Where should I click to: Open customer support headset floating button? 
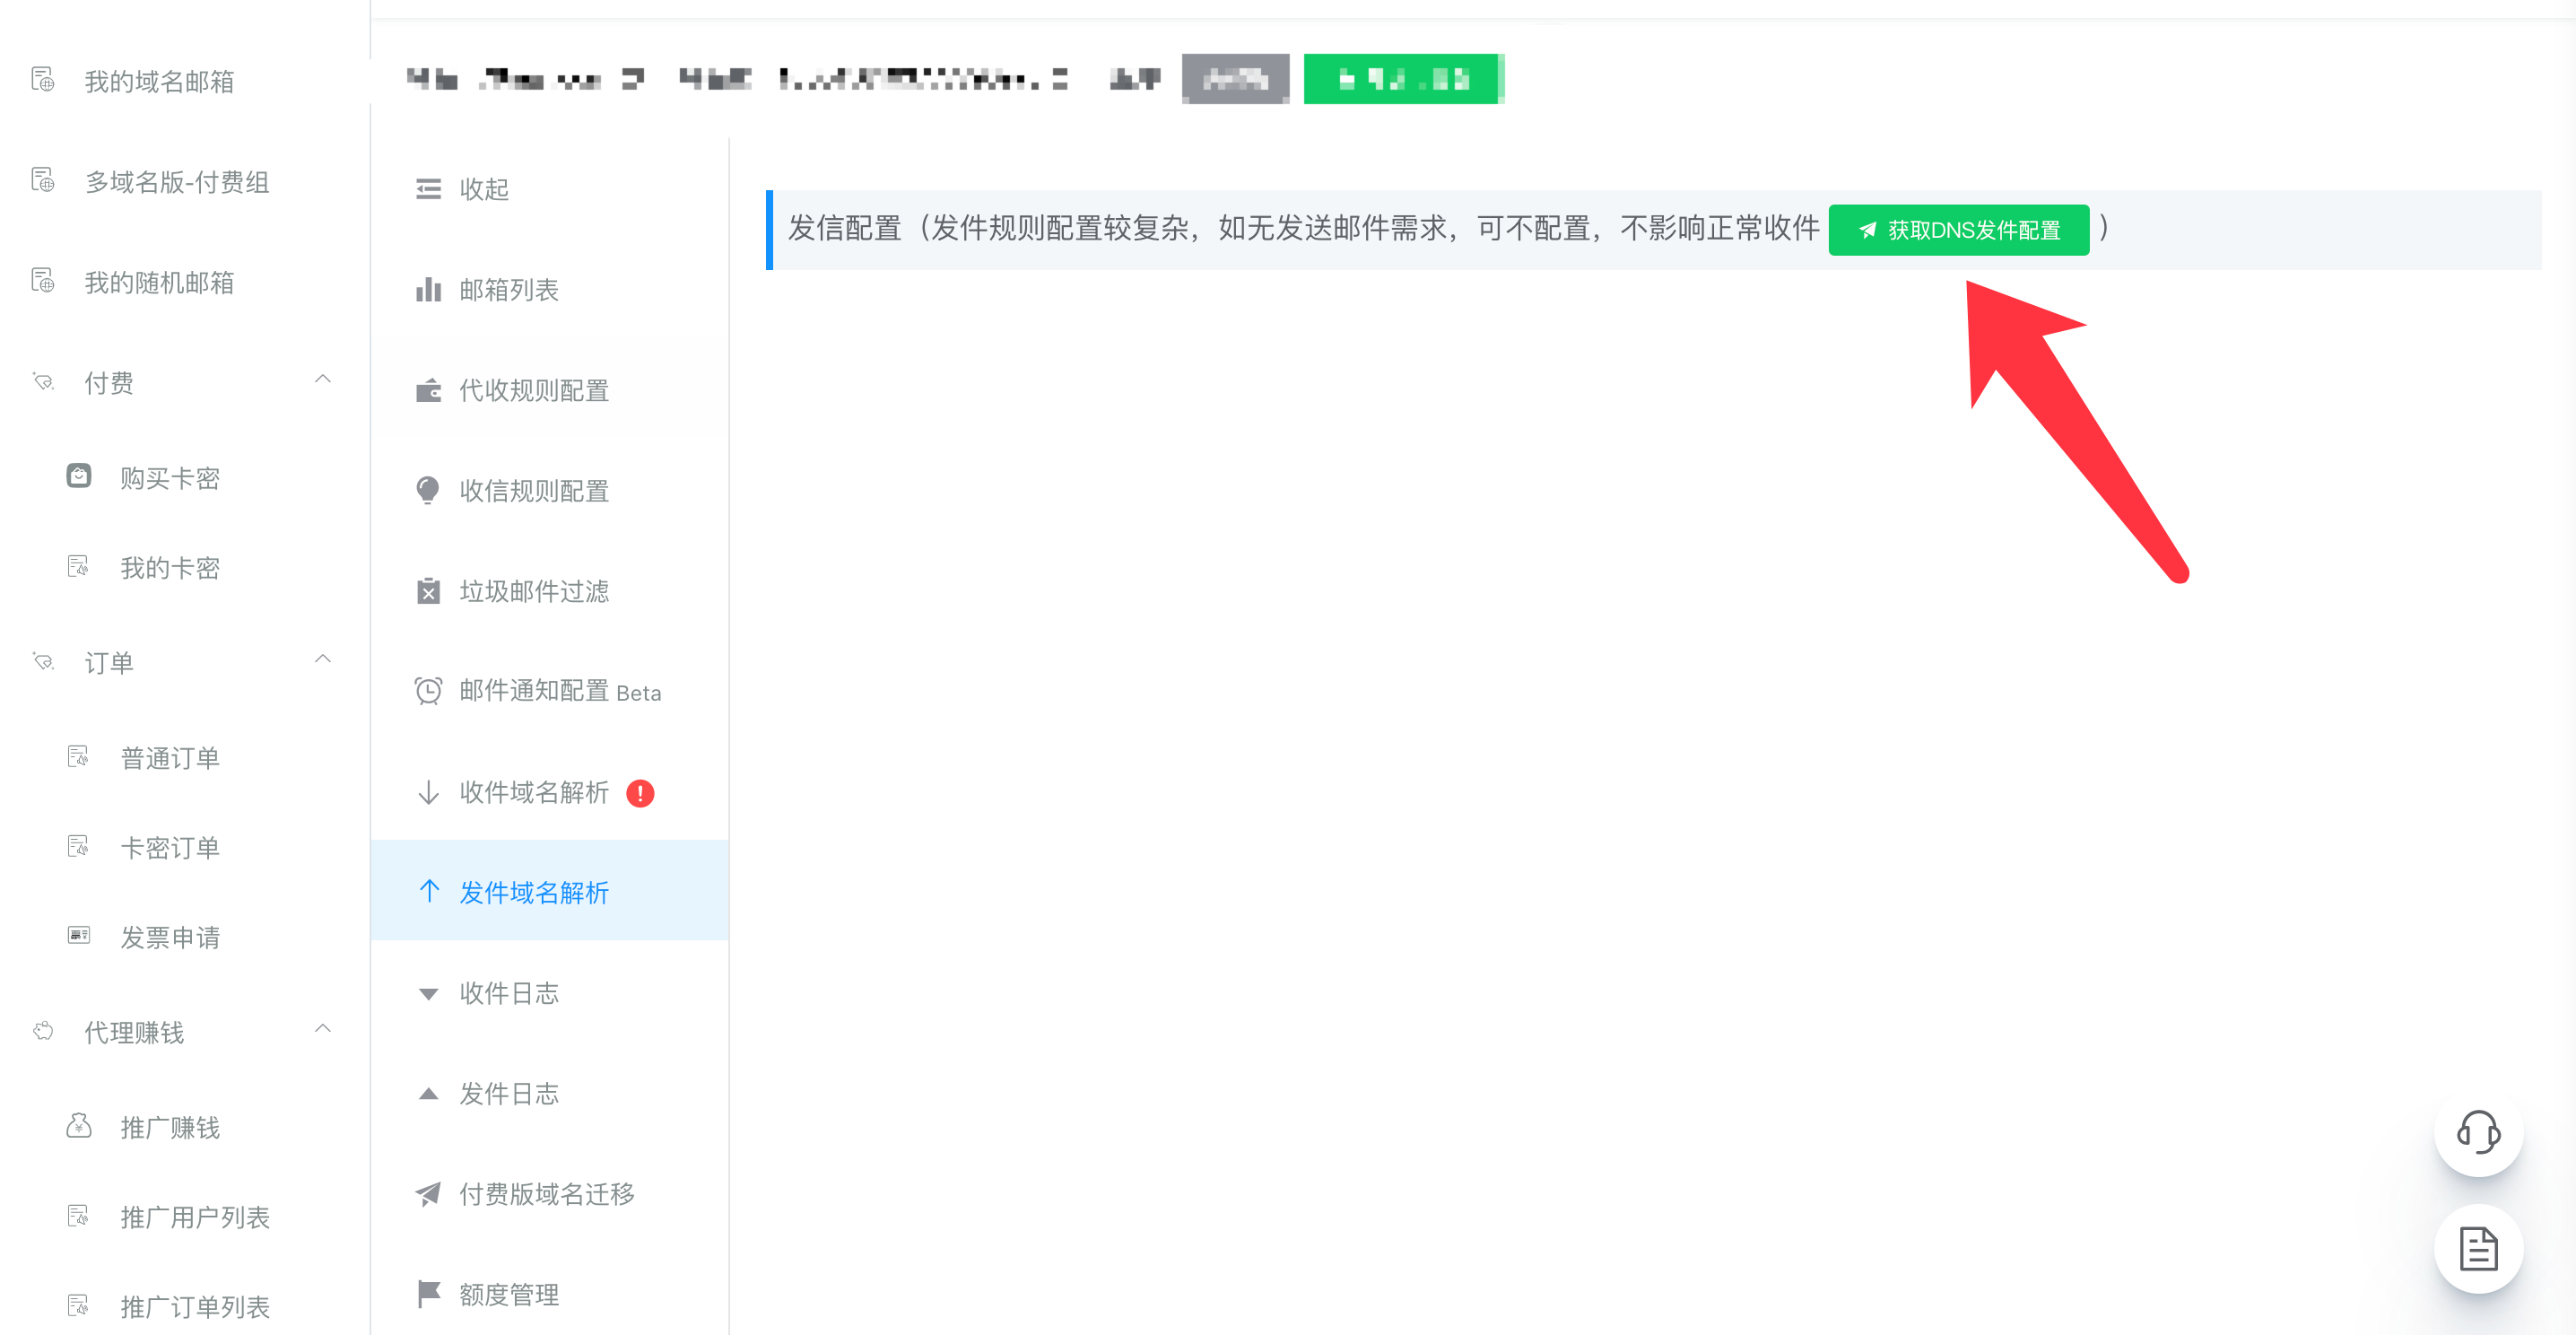point(2478,1133)
